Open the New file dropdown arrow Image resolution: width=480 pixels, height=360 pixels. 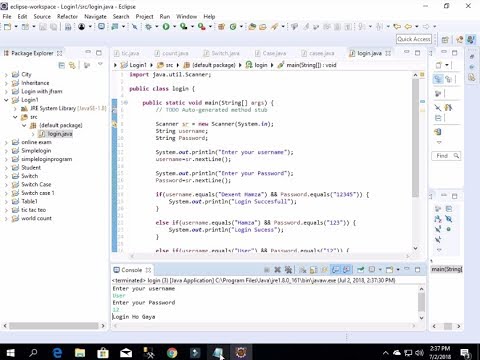pyautogui.click(x=16, y=27)
